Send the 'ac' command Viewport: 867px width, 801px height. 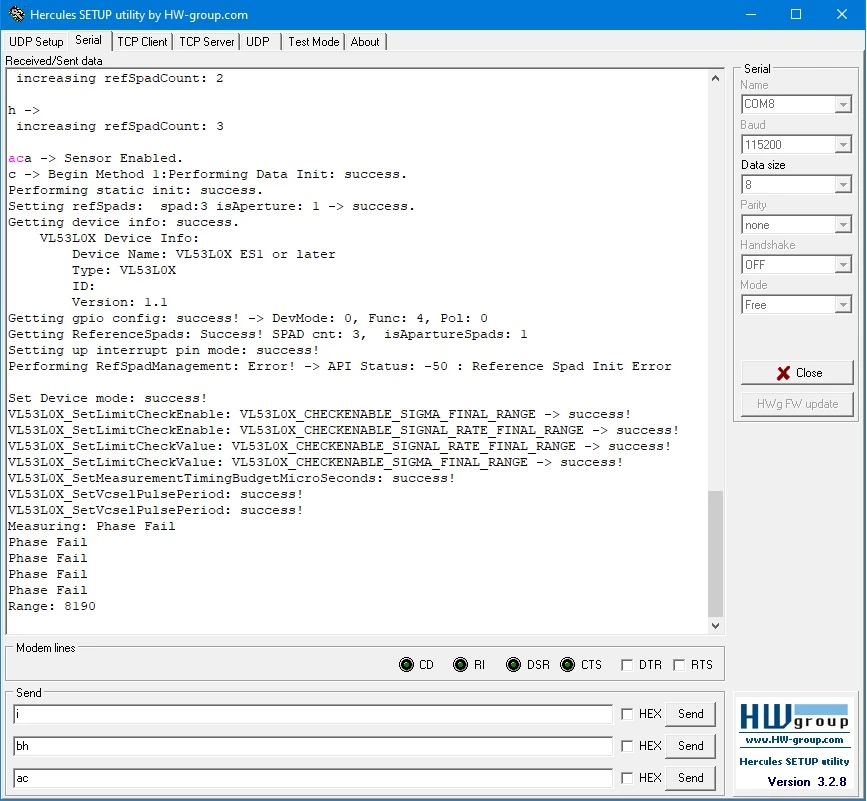click(691, 778)
